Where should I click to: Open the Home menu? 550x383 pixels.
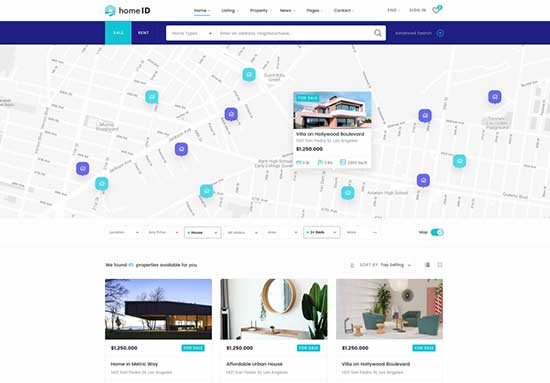coord(202,11)
